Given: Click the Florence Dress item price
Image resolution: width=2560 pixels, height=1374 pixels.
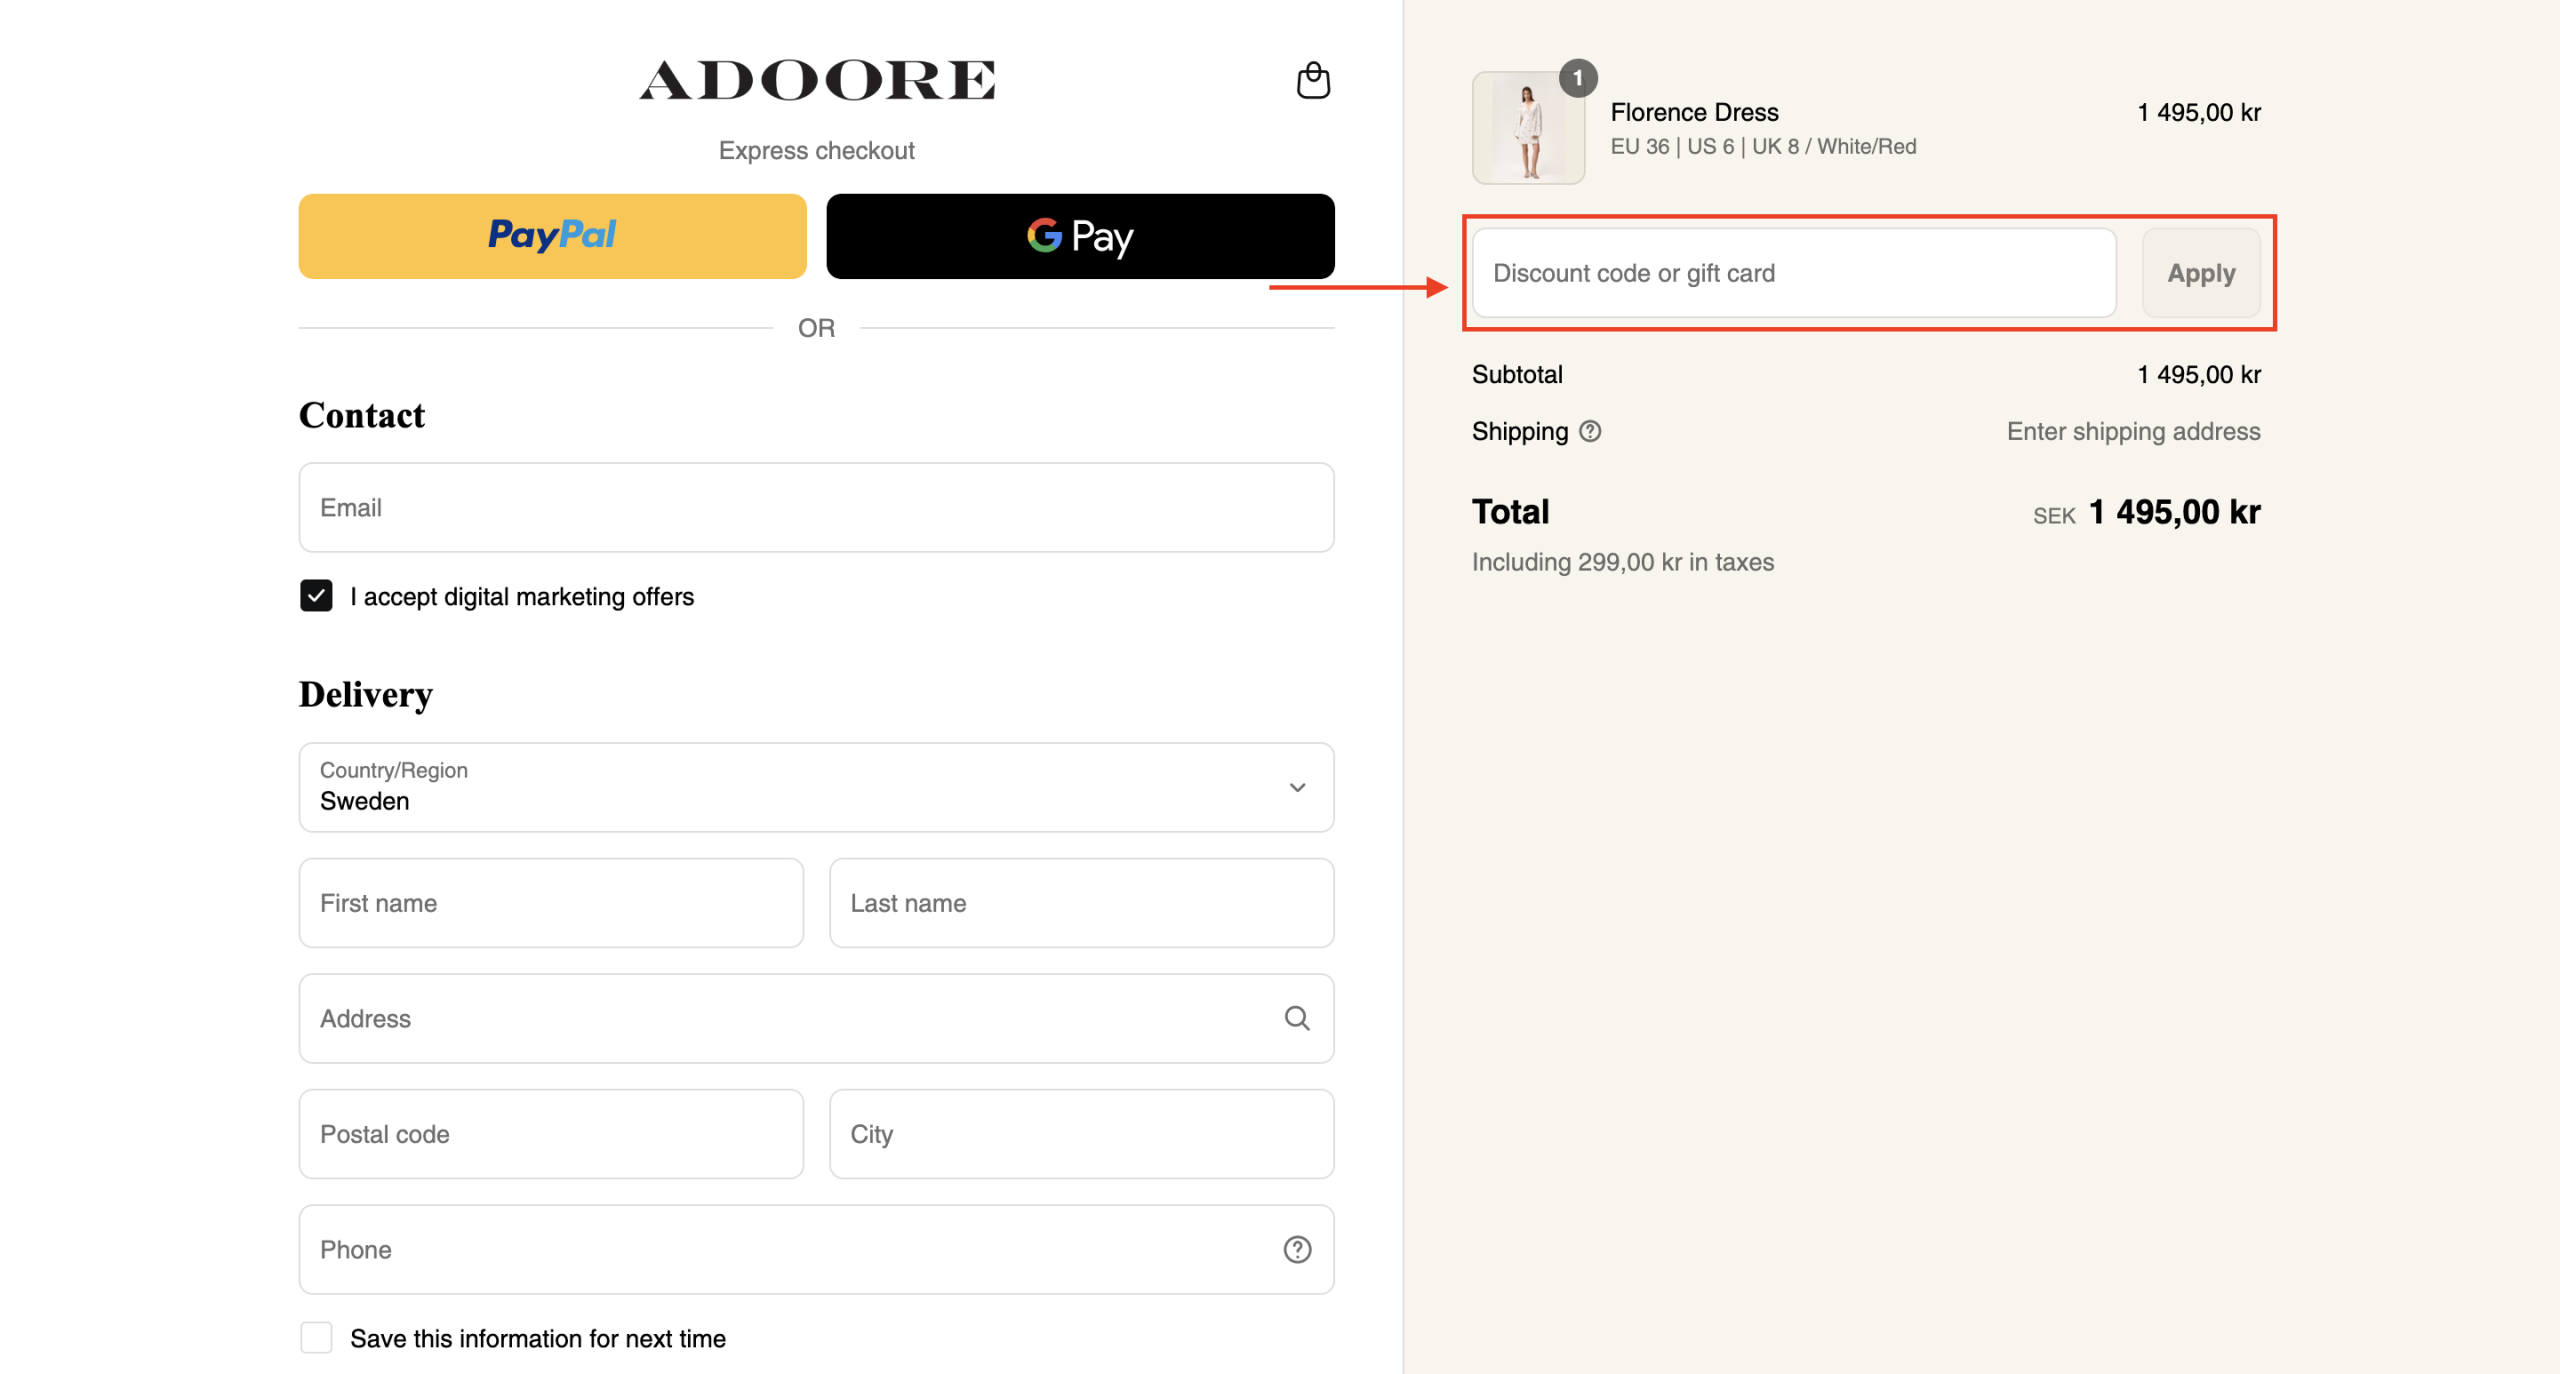Looking at the screenshot, I should coord(2199,112).
